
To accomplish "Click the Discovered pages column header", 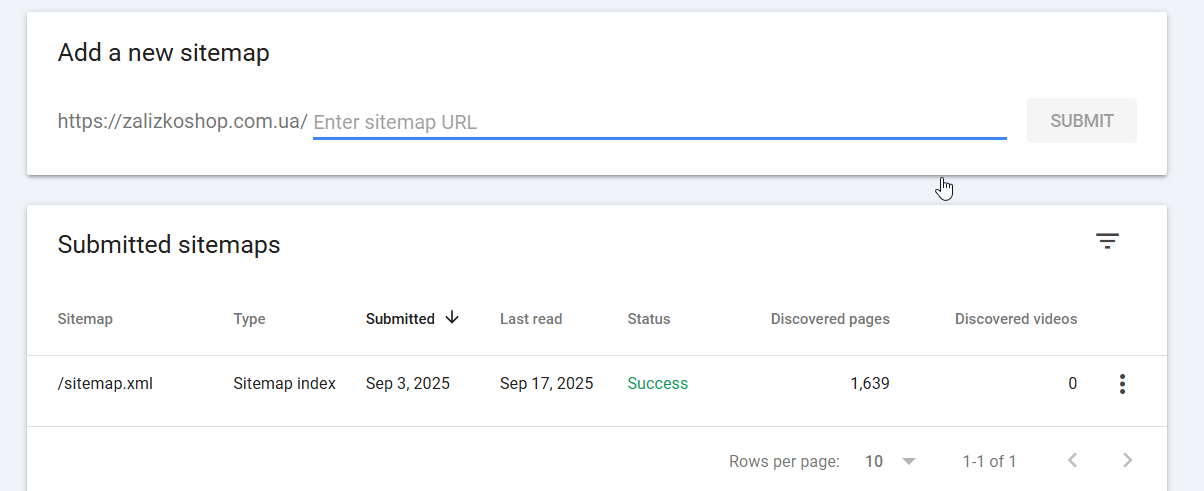I will click(830, 319).
